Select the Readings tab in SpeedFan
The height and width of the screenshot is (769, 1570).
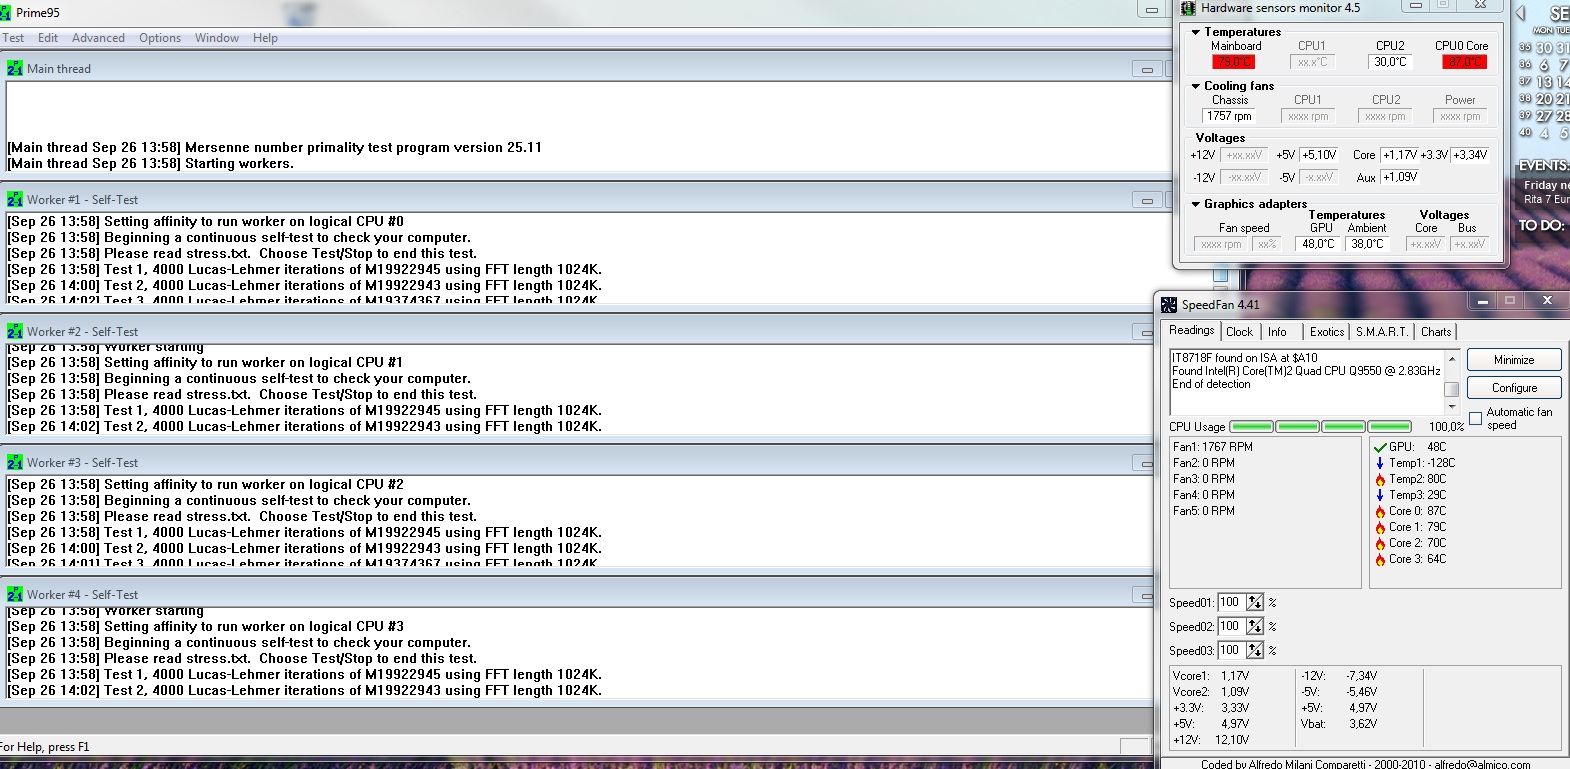pyautogui.click(x=1191, y=330)
